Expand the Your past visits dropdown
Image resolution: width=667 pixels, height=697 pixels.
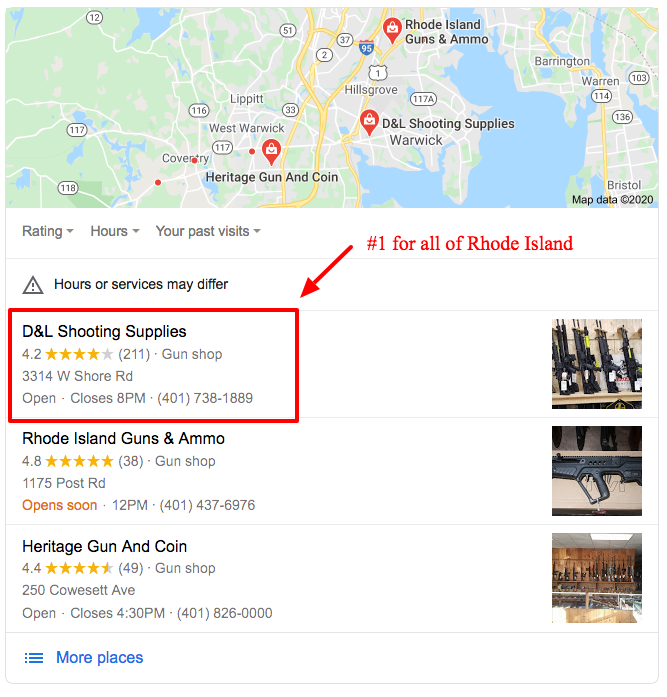pos(208,231)
